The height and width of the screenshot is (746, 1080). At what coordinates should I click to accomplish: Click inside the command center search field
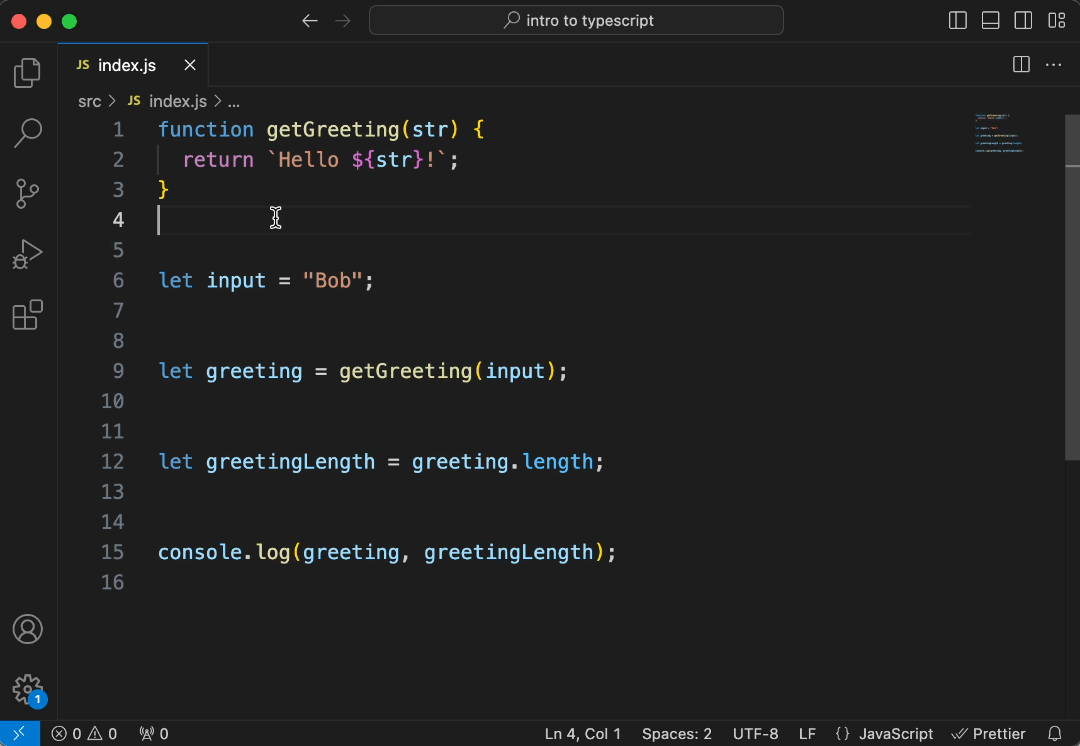pyautogui.click(x=576, y=20)
